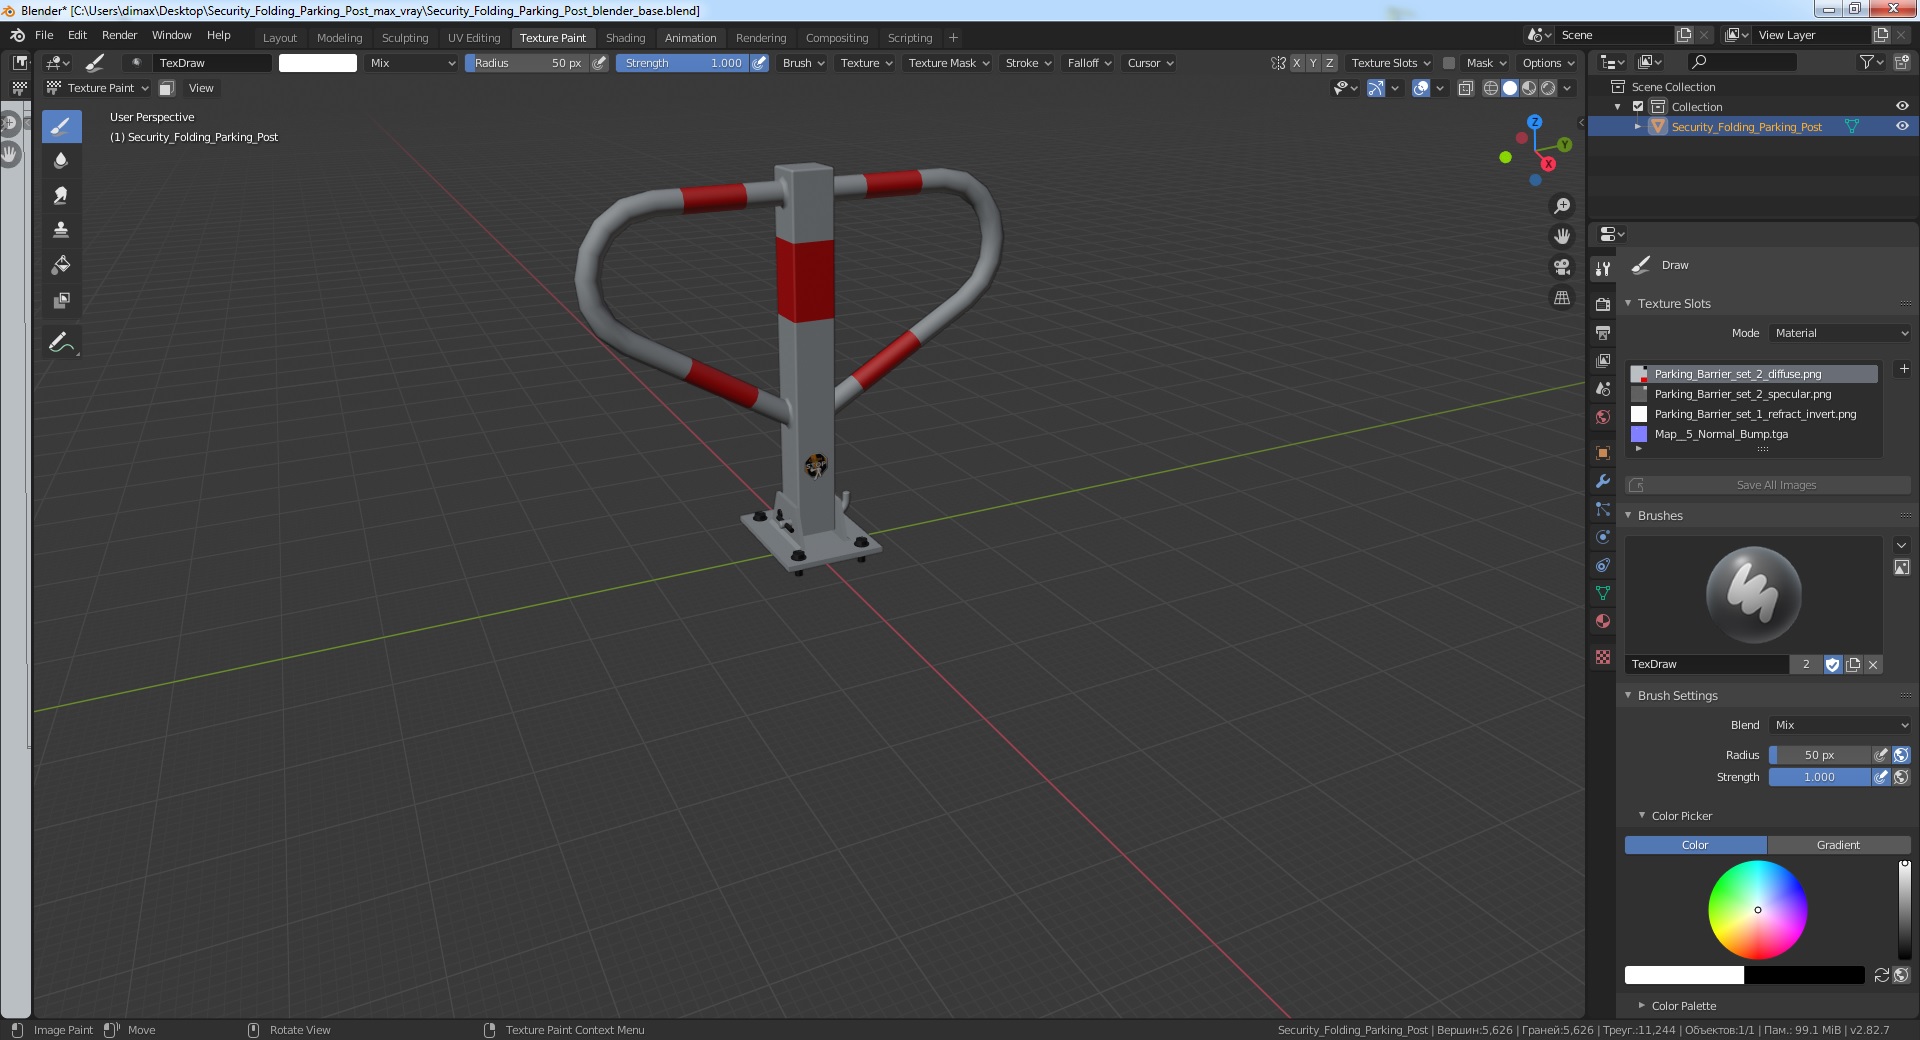Image resolution: width=1920 pixels, height=1040 pixels.
Task: Hide Security_Folding_Parking_Post object in outliner
Action: coord(1902,127)
